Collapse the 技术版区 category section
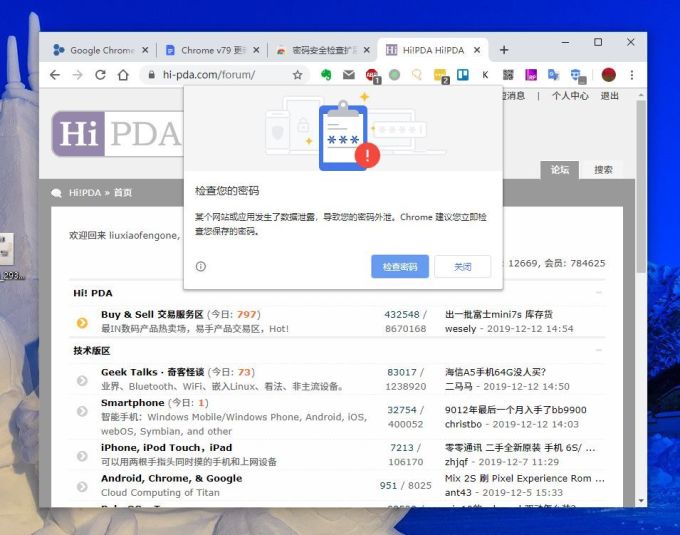The height and width of the screenshot is (535, 680). click(599, 350)
